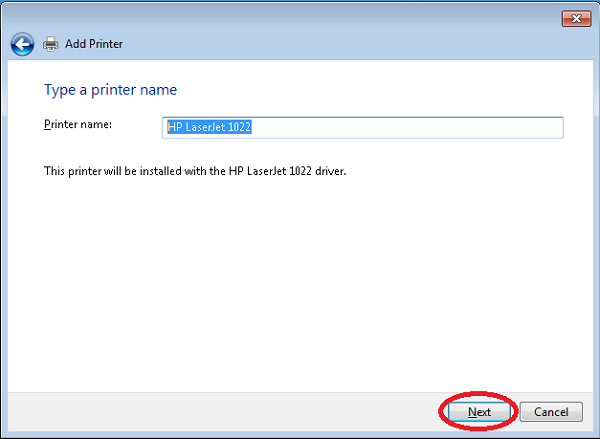
Task: Click the 'Printer name:' label
Action: [78, 124]
